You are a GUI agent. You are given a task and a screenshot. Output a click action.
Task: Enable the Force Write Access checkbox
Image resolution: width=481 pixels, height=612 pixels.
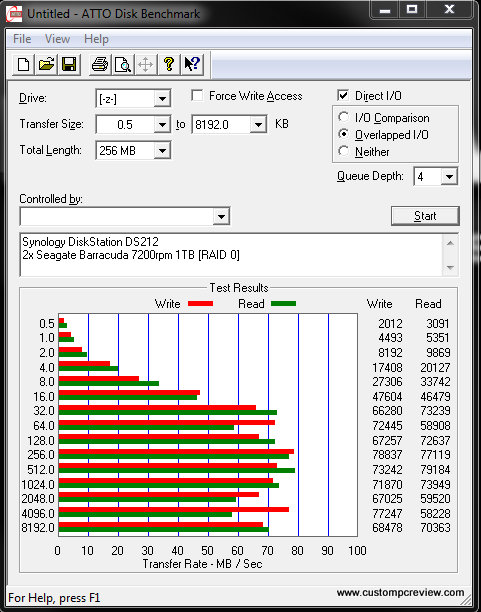(x=197, y=96)
